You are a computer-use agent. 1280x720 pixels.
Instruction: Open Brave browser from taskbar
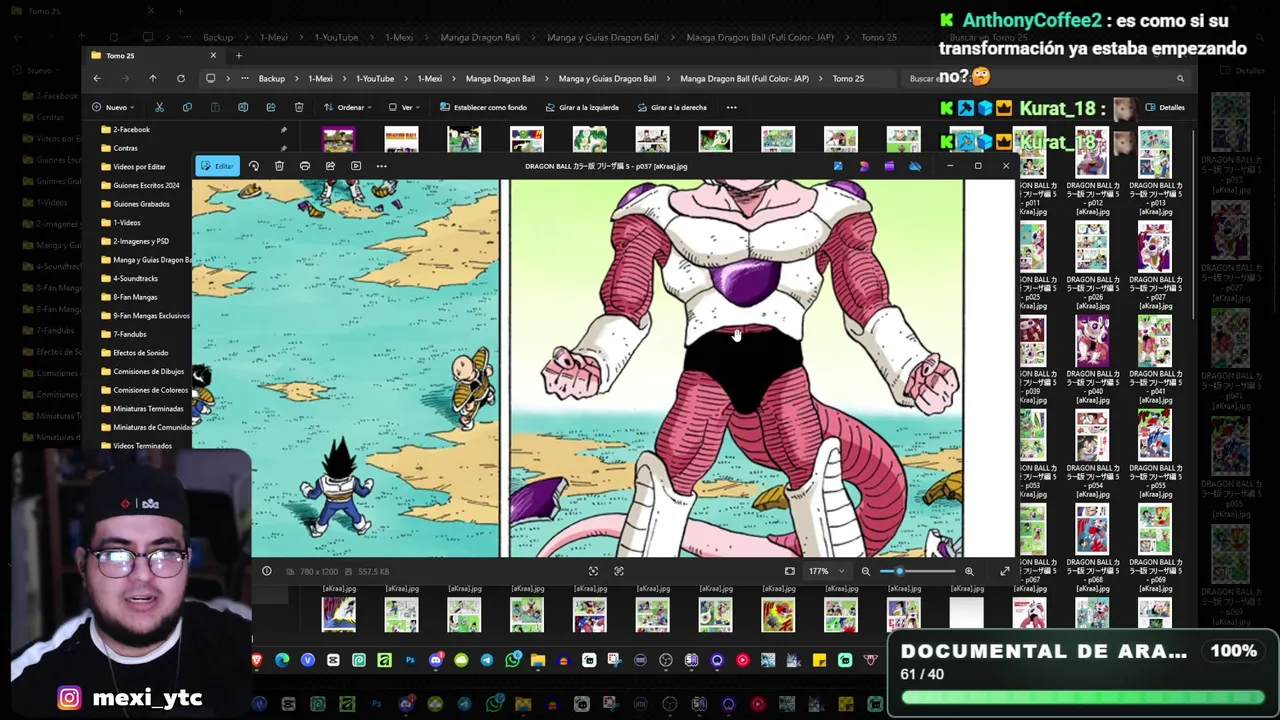point(257,660)
